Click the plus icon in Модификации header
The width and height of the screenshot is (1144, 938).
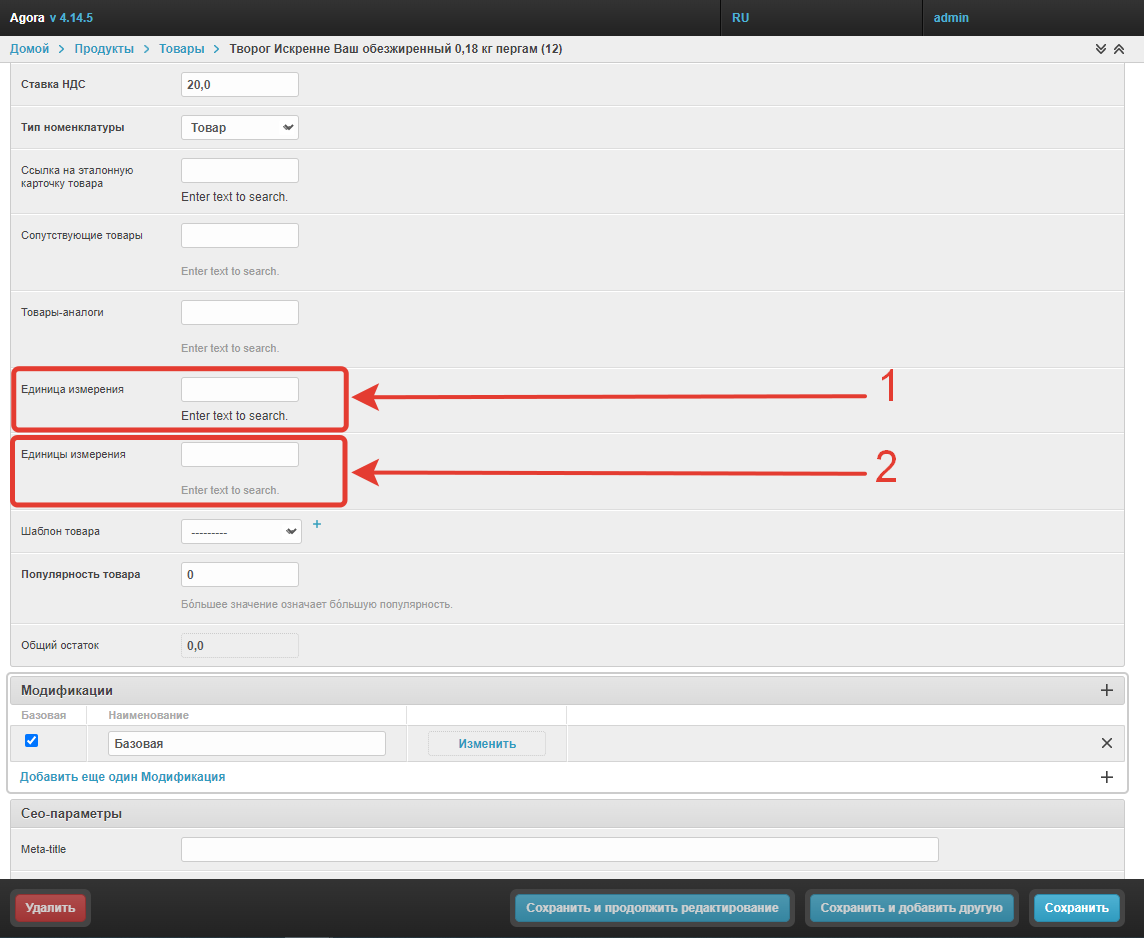[1106, 690]
